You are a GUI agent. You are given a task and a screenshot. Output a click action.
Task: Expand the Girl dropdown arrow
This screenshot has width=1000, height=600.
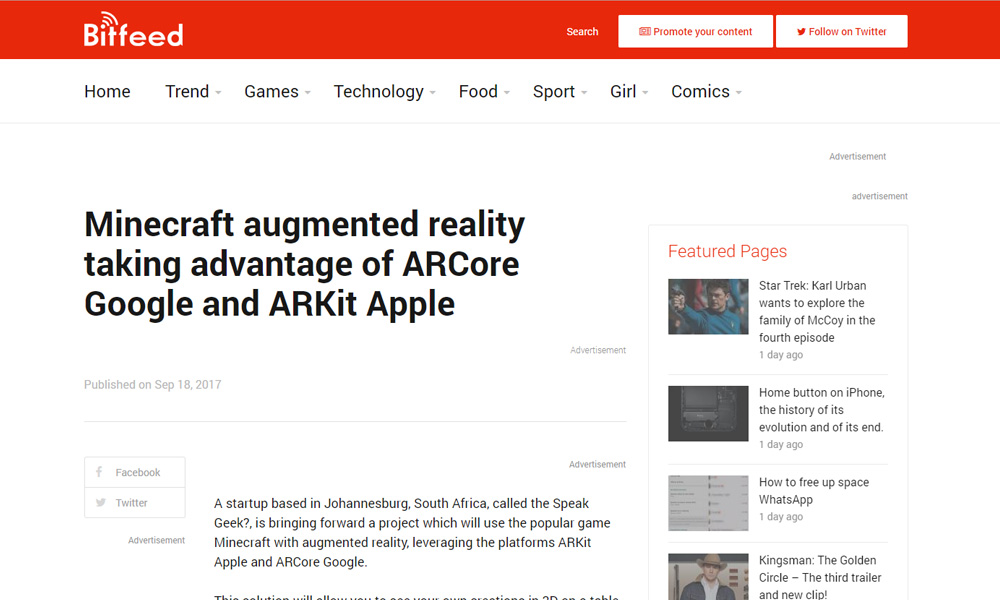pyautogui.click(x=645, y=93)
